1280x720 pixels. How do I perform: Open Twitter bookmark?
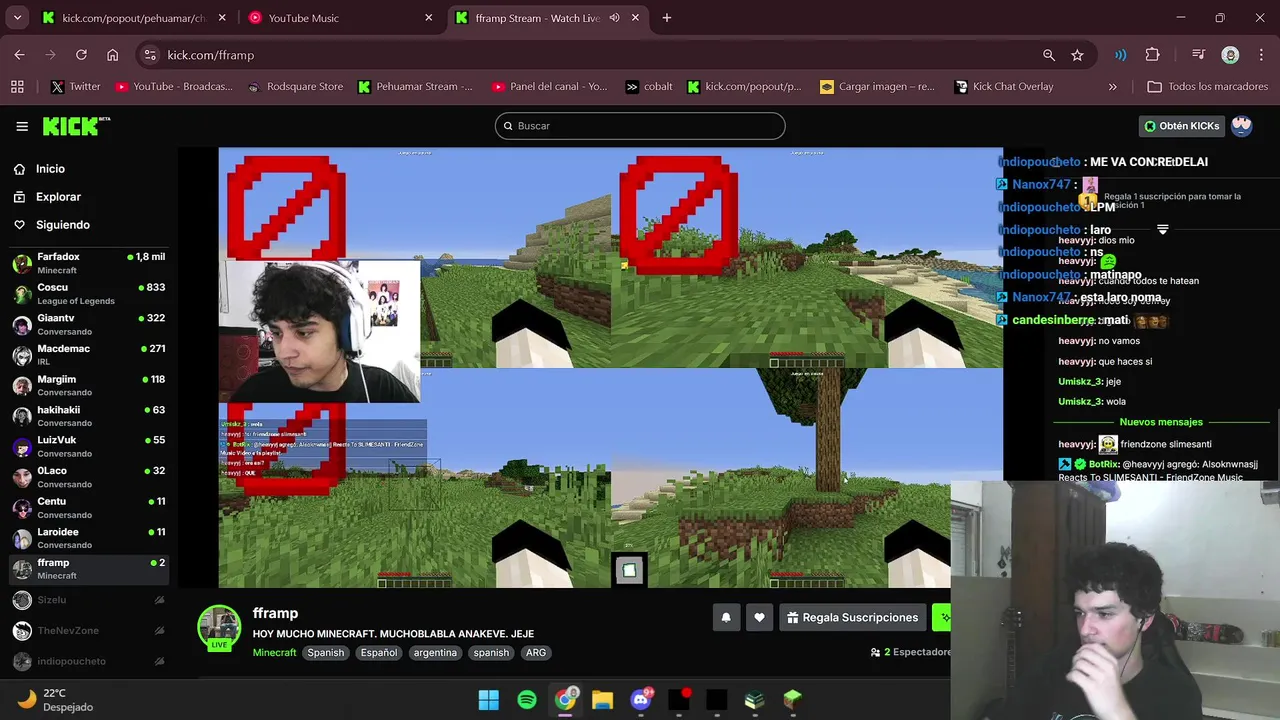[x=76, y=87]
